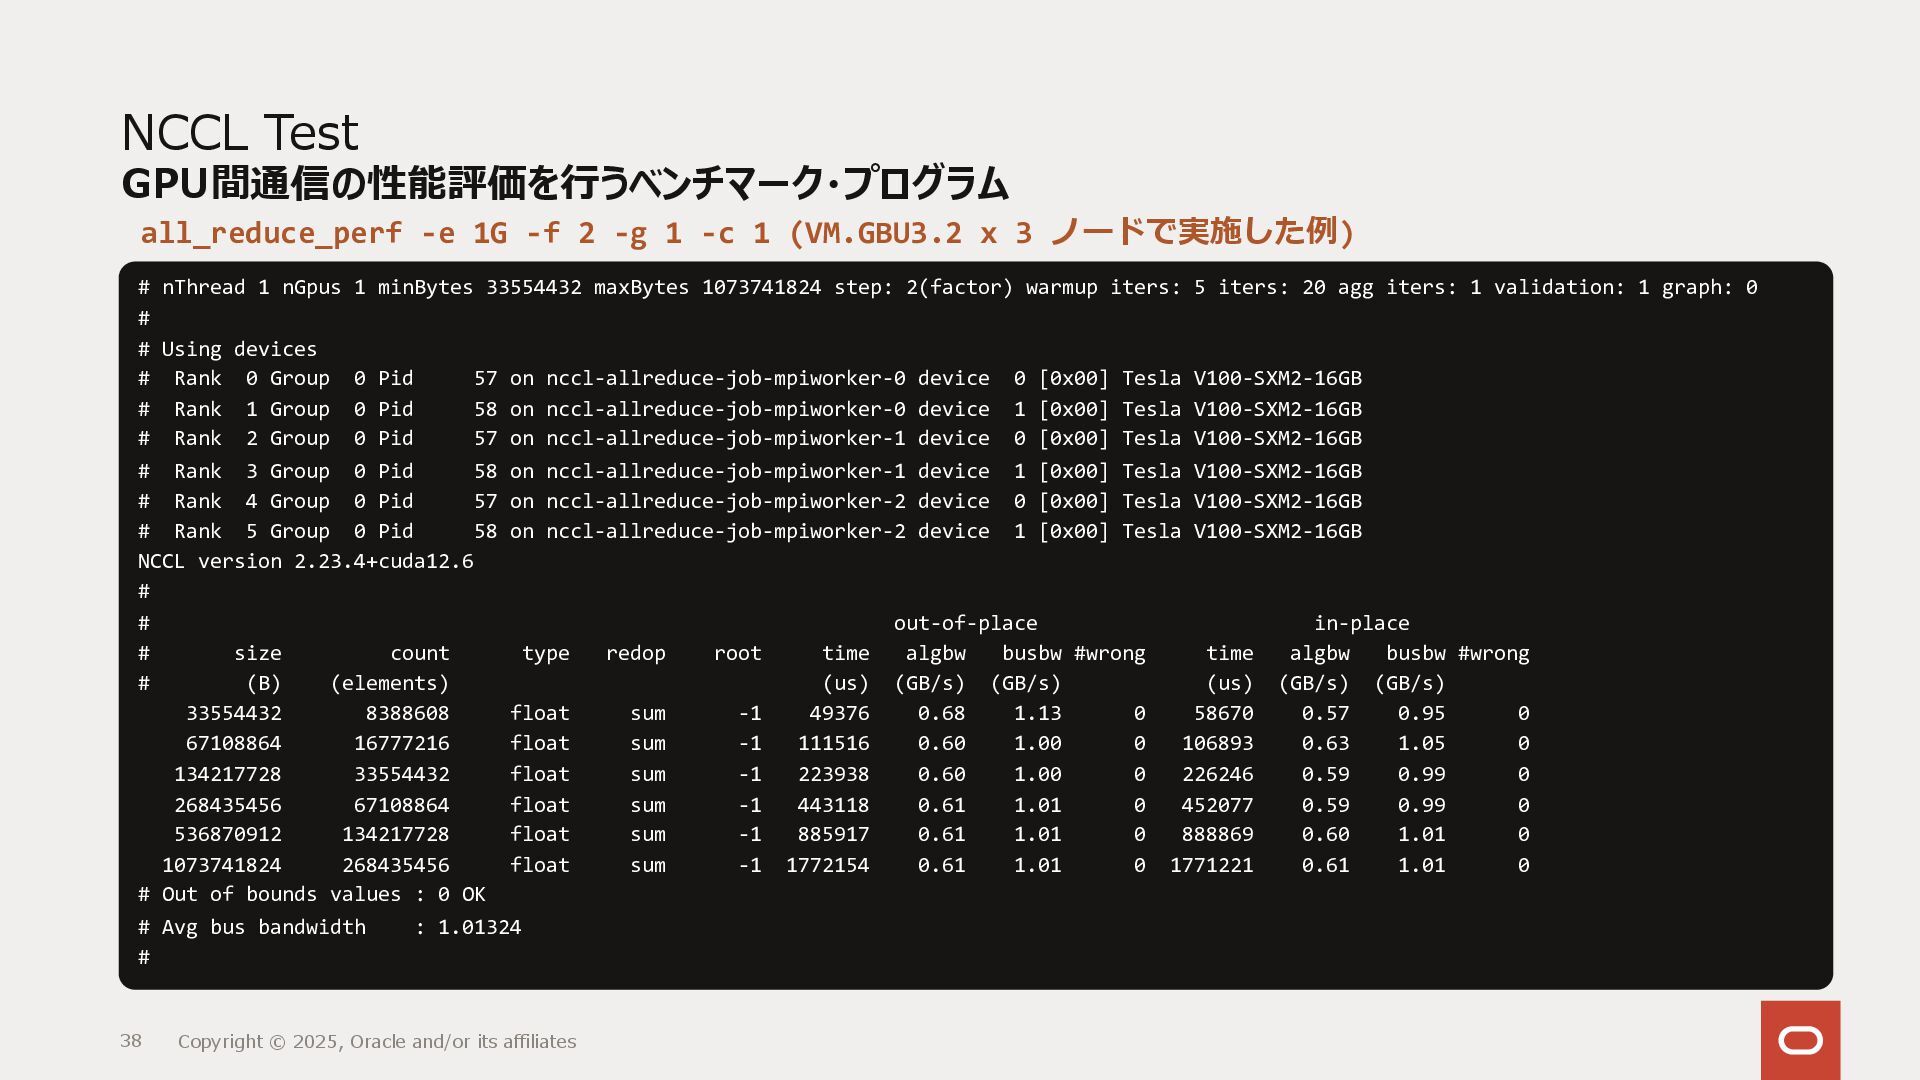Click the Rank 5 device line

(x=750, y=532)
